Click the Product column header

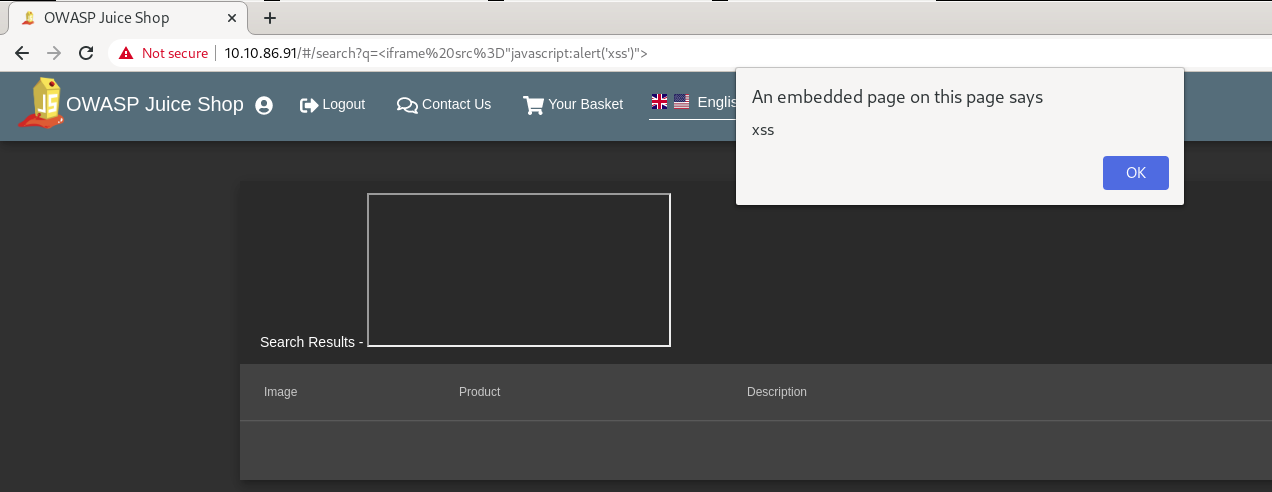coord(479,392)
